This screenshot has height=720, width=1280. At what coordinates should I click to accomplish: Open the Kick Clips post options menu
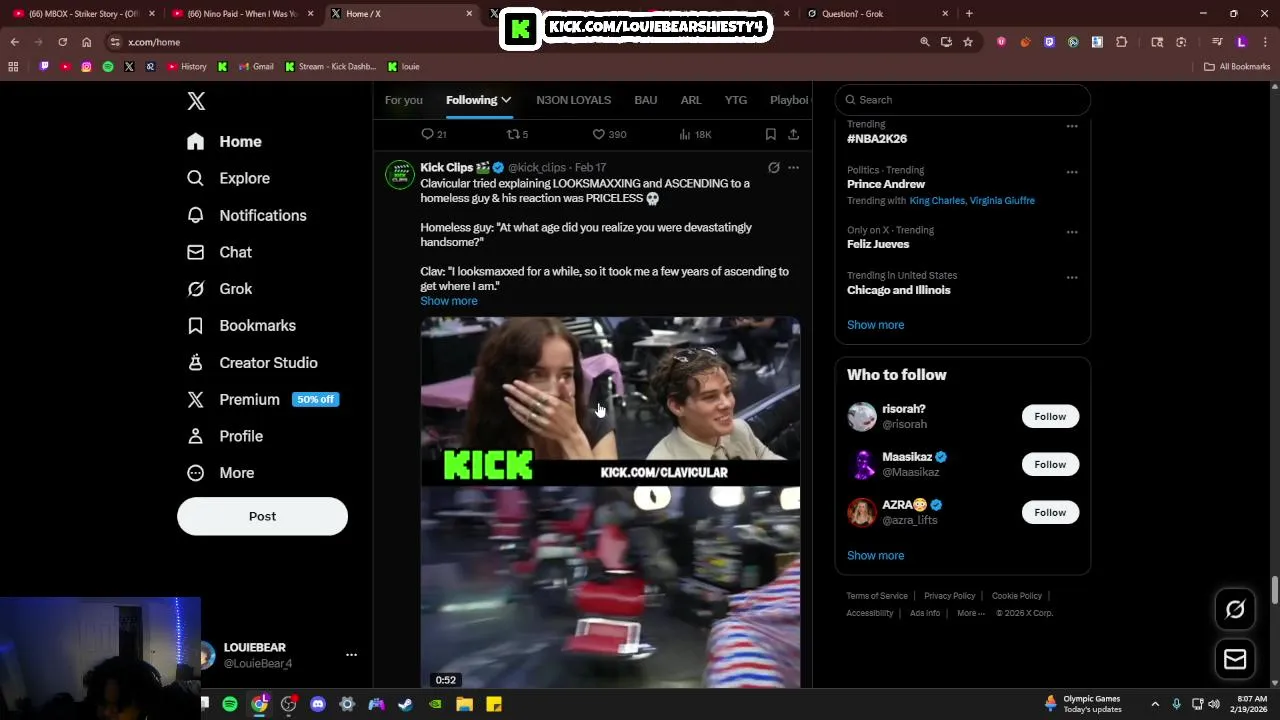coord(793,168)
